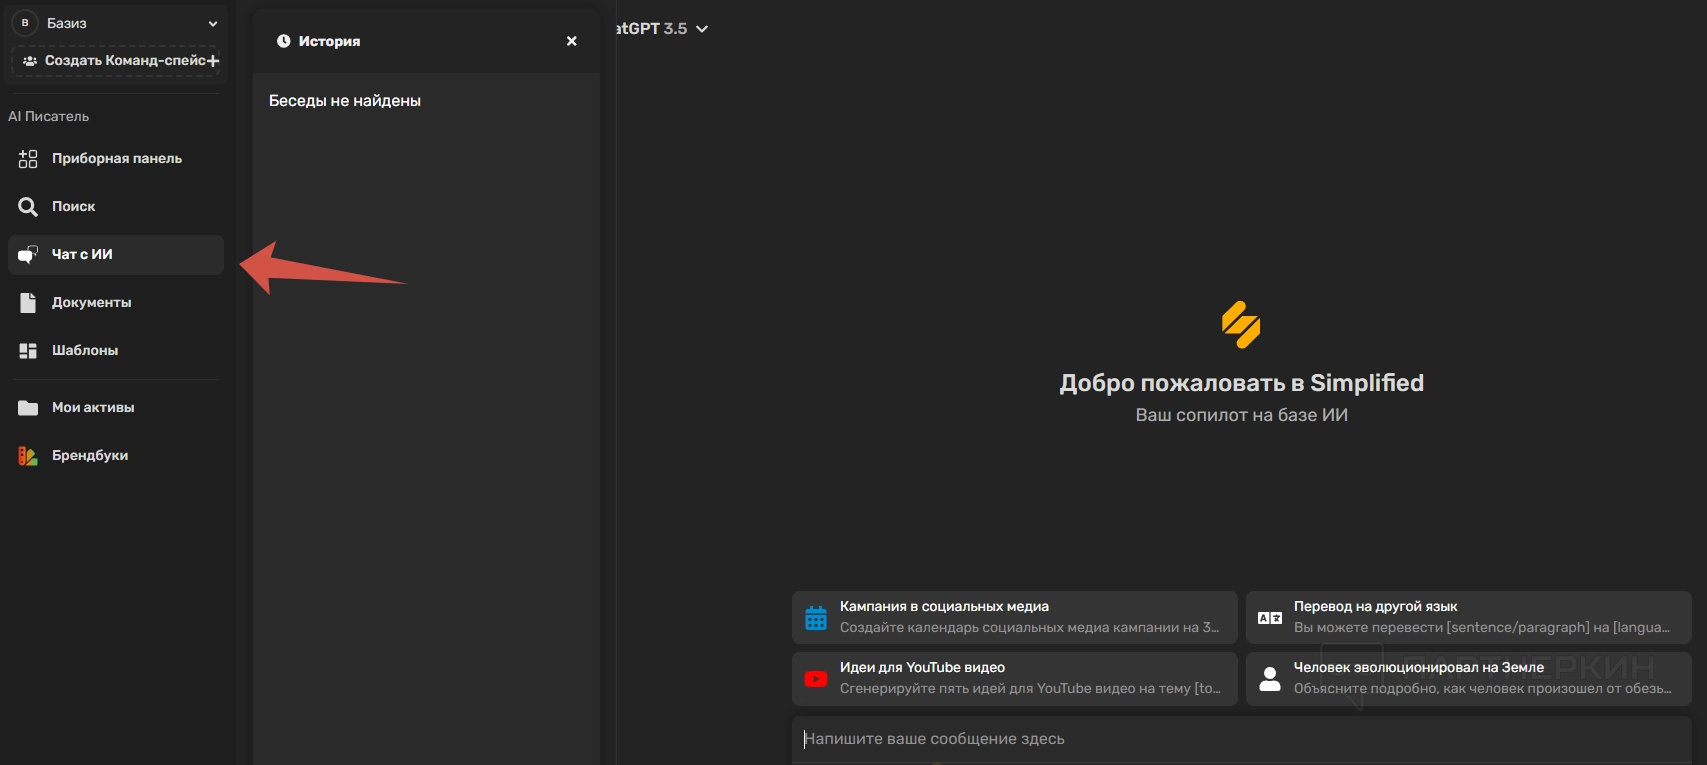Expand the Базиз workspace dropdown

coord(213,24)
